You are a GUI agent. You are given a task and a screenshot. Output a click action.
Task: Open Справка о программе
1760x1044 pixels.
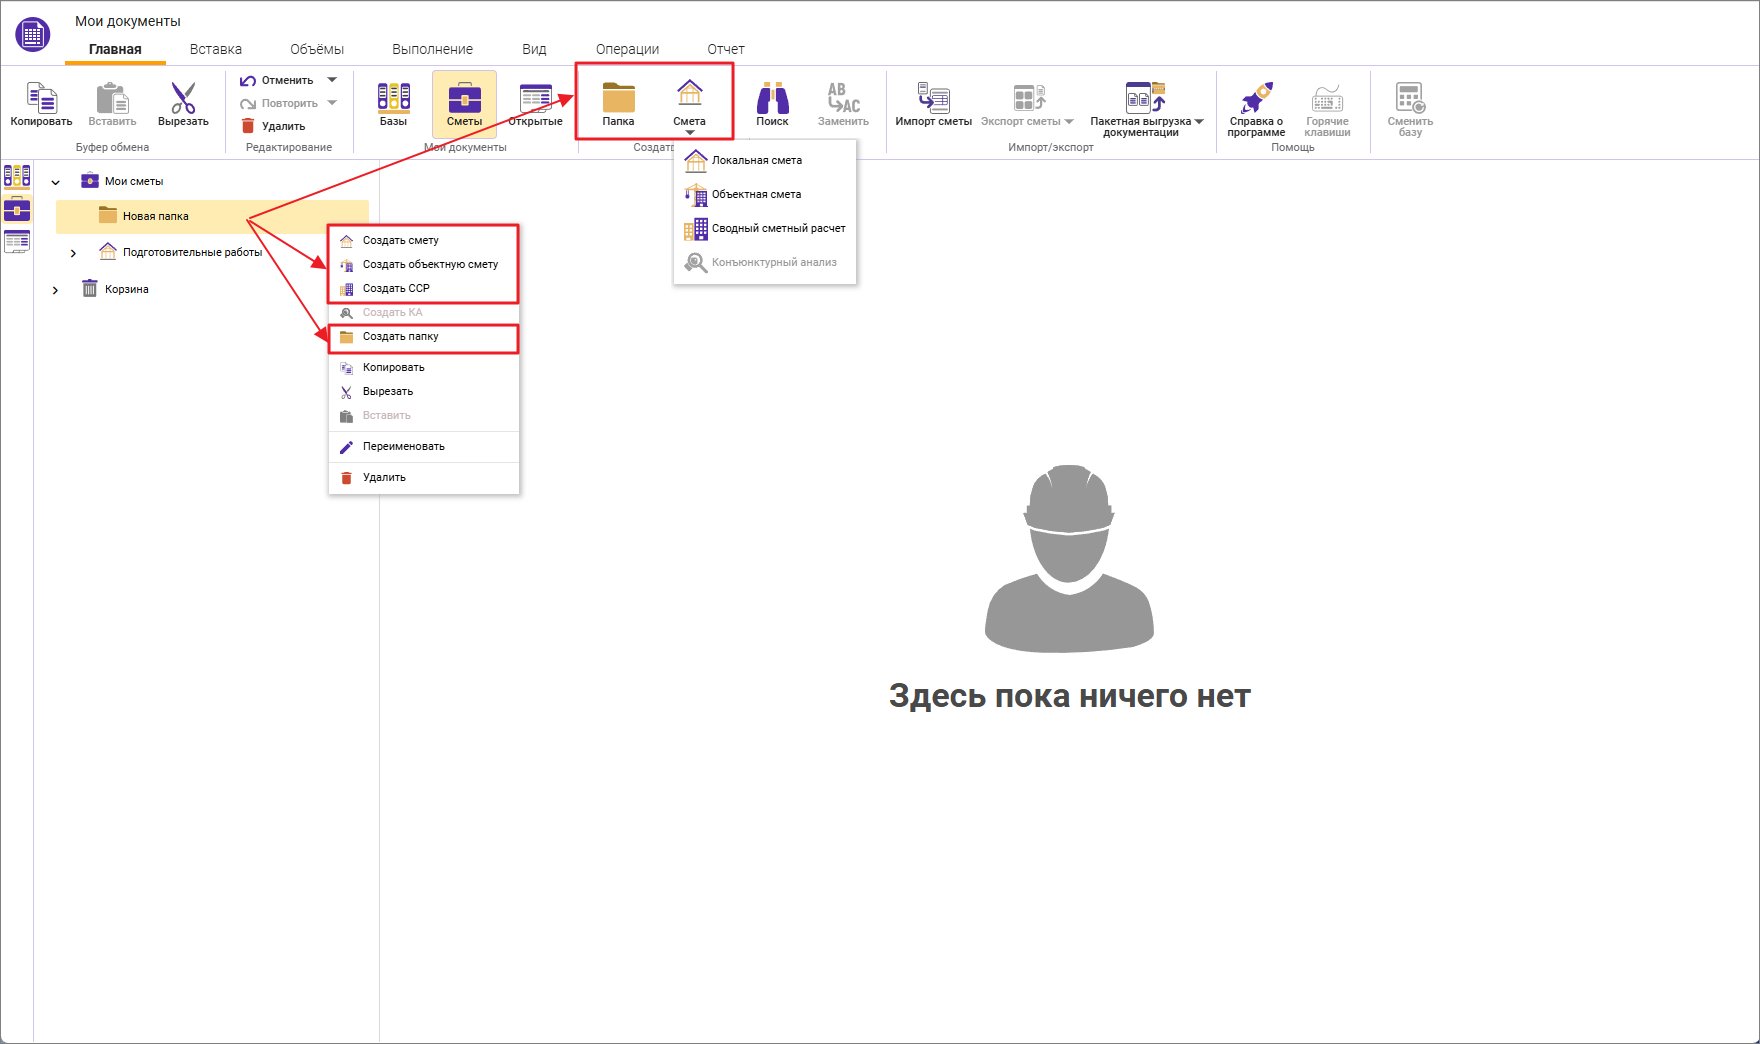1256,105
